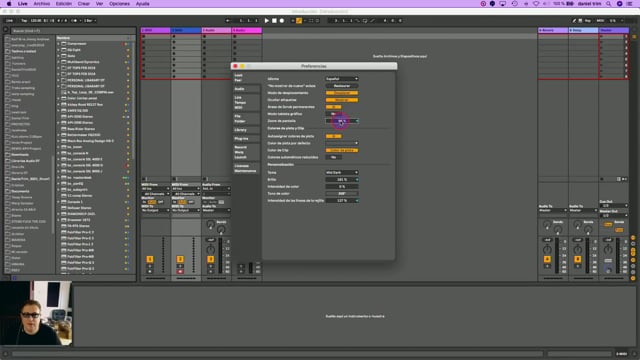Select the Link Tempo MIDI preferences tab
Viewport: 640px width, 360px height.
247,102
